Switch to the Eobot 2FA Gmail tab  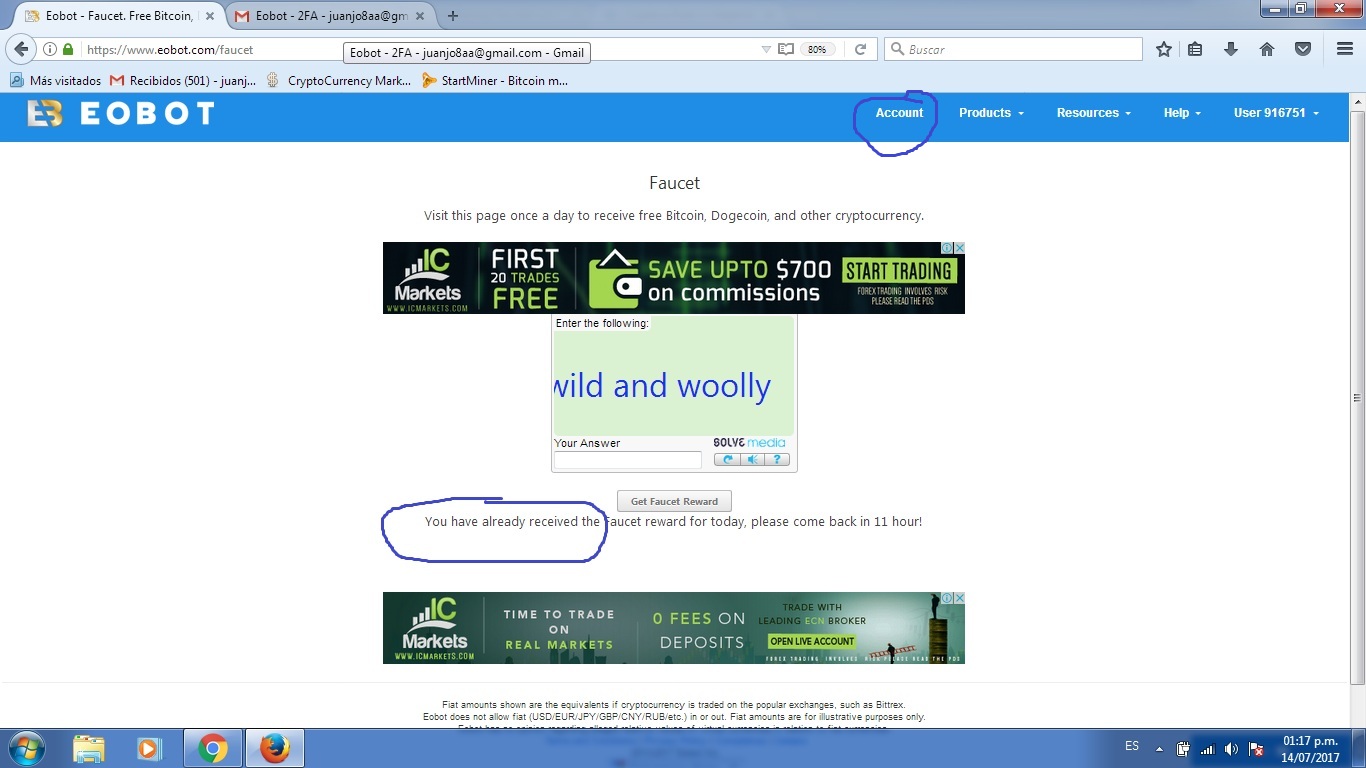[x=330, y=16]
